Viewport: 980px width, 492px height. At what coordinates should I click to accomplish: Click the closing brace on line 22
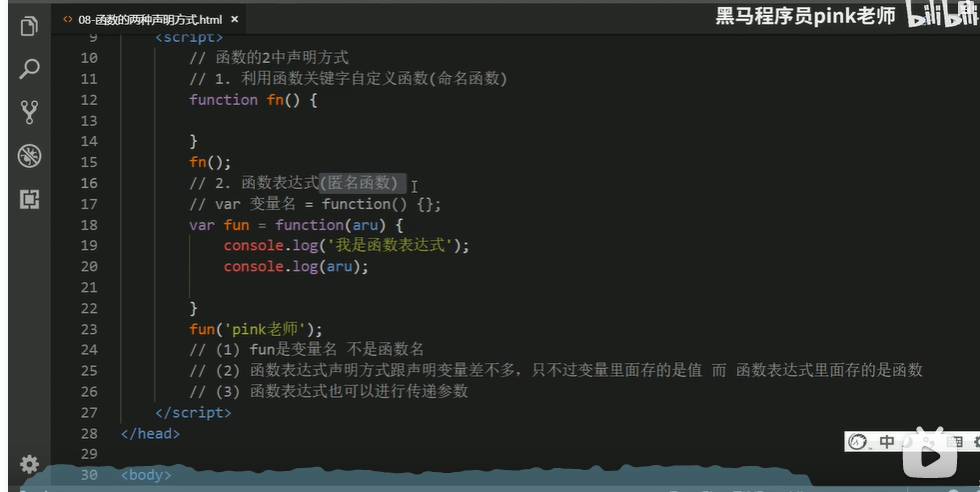(x=193, y=308)
